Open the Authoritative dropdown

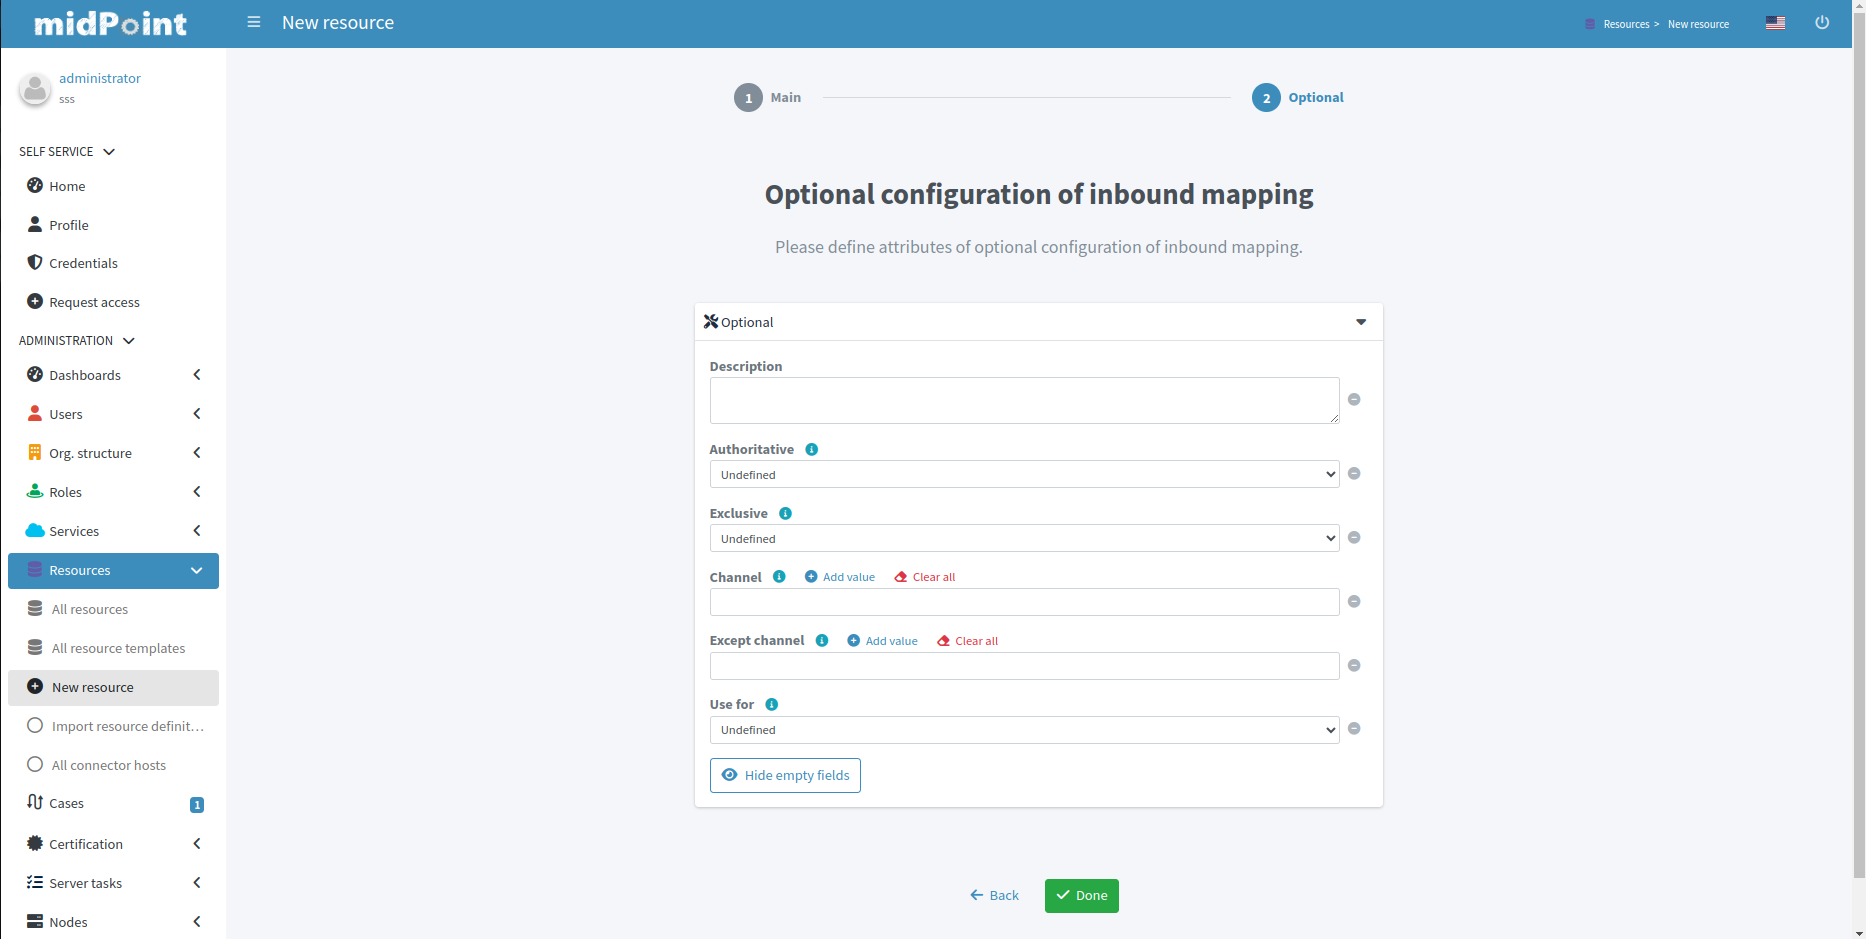point(1024,475)
